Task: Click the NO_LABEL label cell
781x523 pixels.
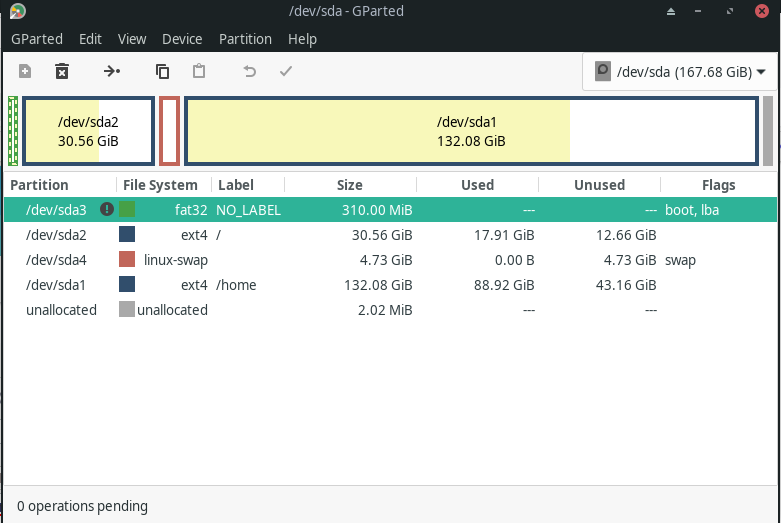Action: (x=249, y=210)
